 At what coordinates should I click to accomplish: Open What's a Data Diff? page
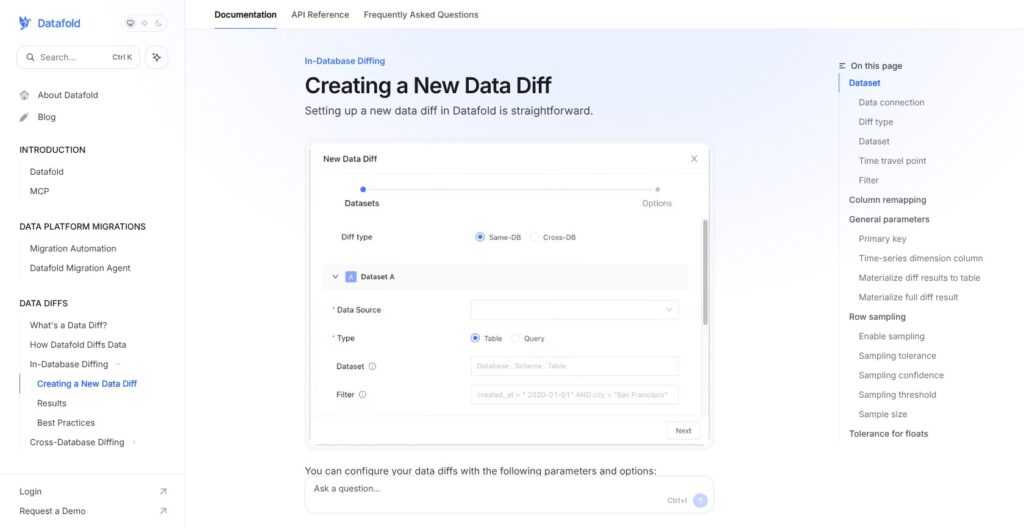69,325
